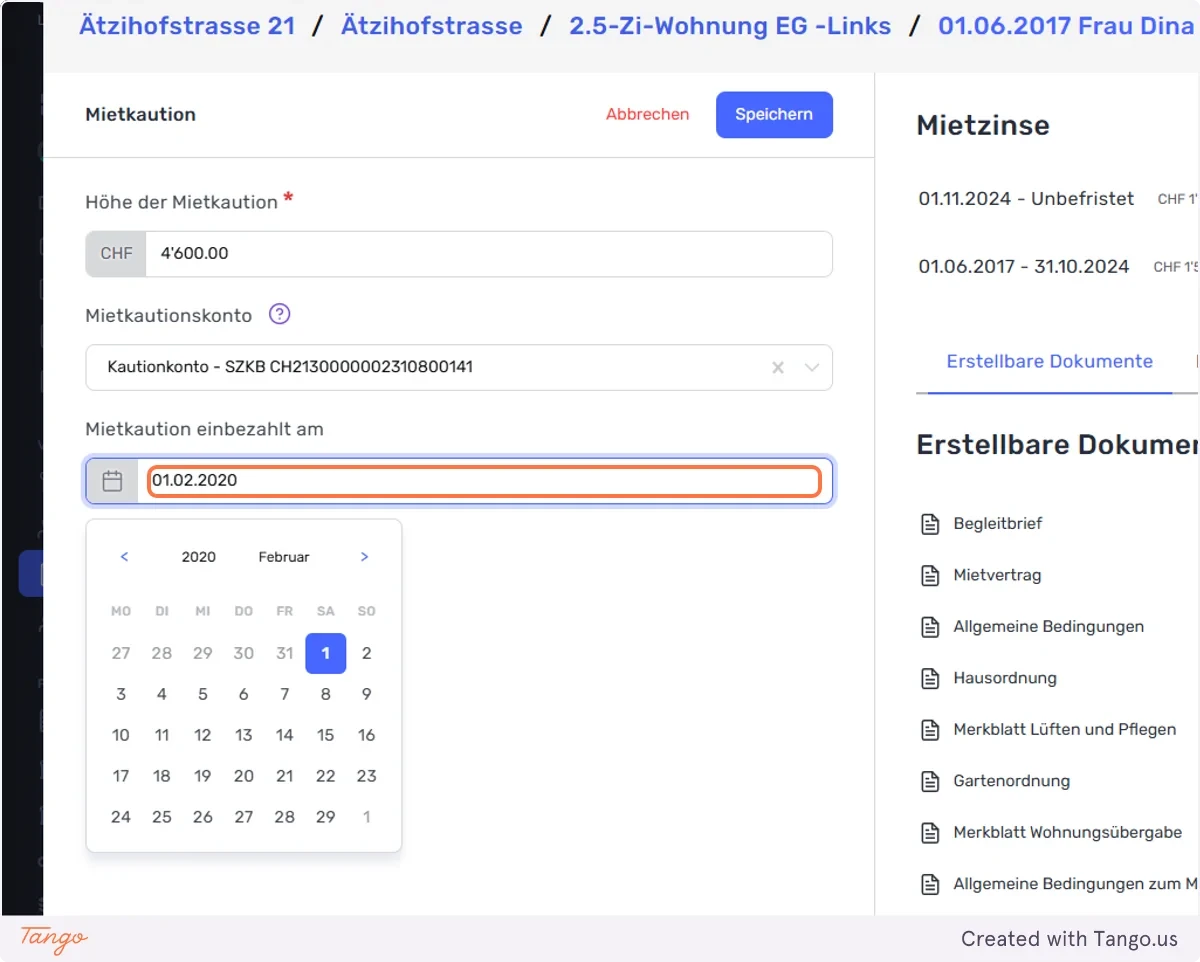Pick February 7 in the calendar
Viewport: 1200px width, 962px height.
coord(284,694)
